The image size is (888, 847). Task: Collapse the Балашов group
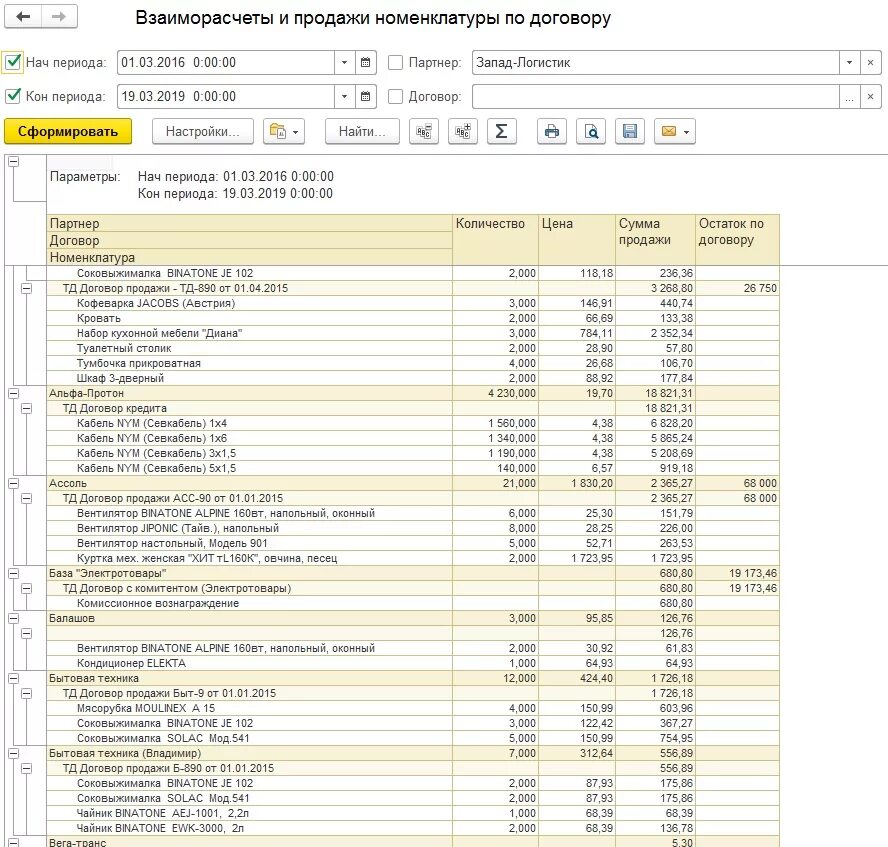13,618
